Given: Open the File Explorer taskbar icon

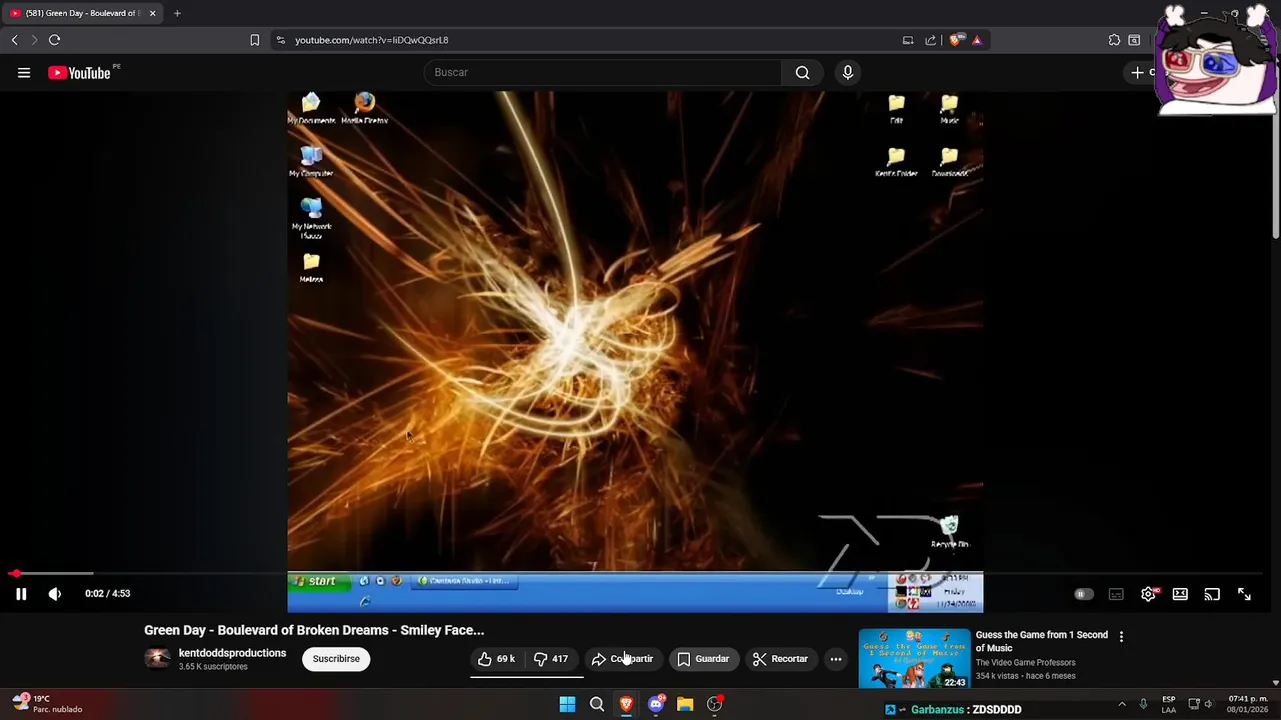Looking at the screenshot, I should [685, 704].
